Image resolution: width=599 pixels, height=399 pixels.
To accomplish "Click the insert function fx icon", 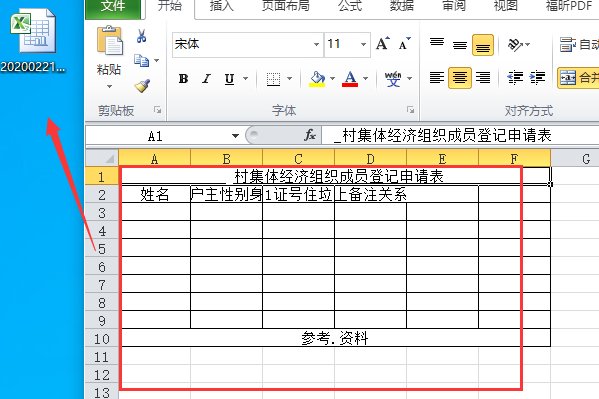I will 310,135.
